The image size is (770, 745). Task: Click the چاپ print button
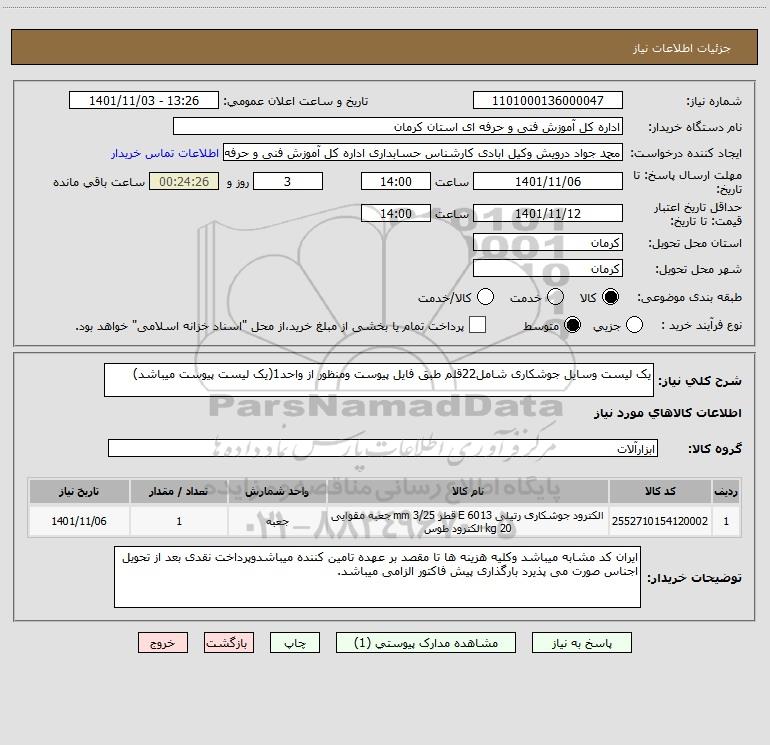click(x=295, y=643)
